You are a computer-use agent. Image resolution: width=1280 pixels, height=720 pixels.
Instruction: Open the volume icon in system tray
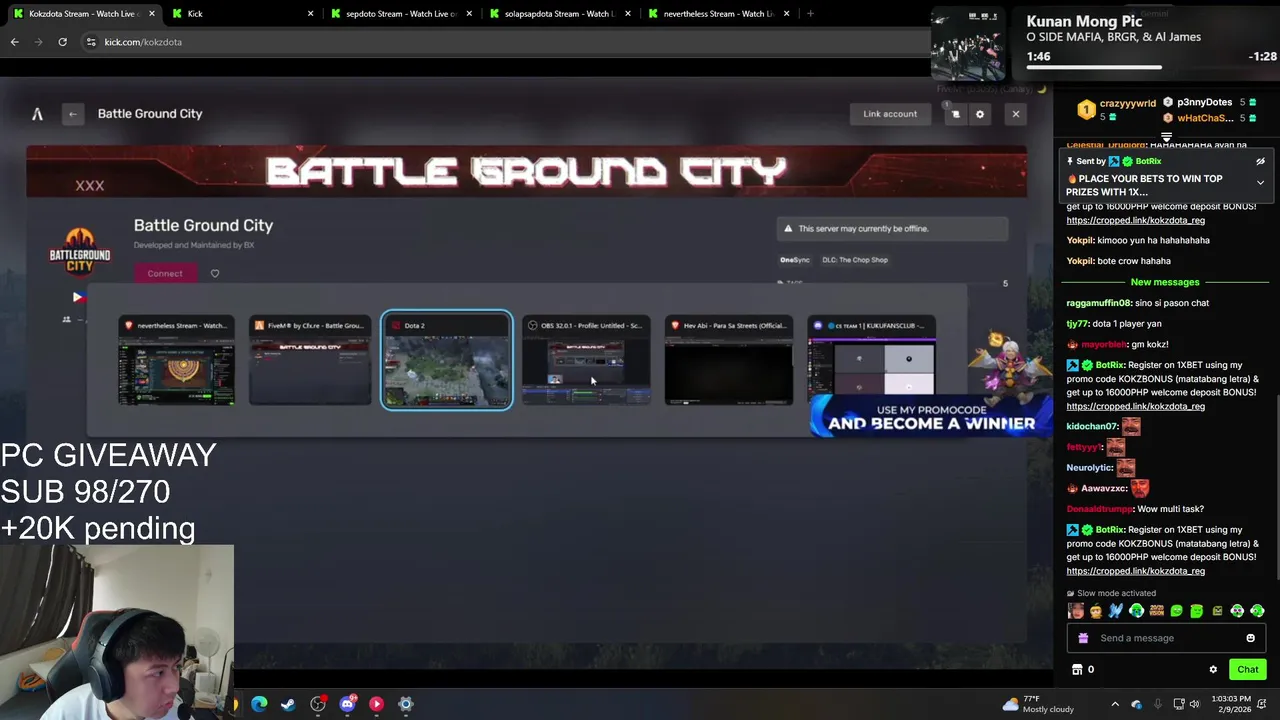click(1194, 704)
